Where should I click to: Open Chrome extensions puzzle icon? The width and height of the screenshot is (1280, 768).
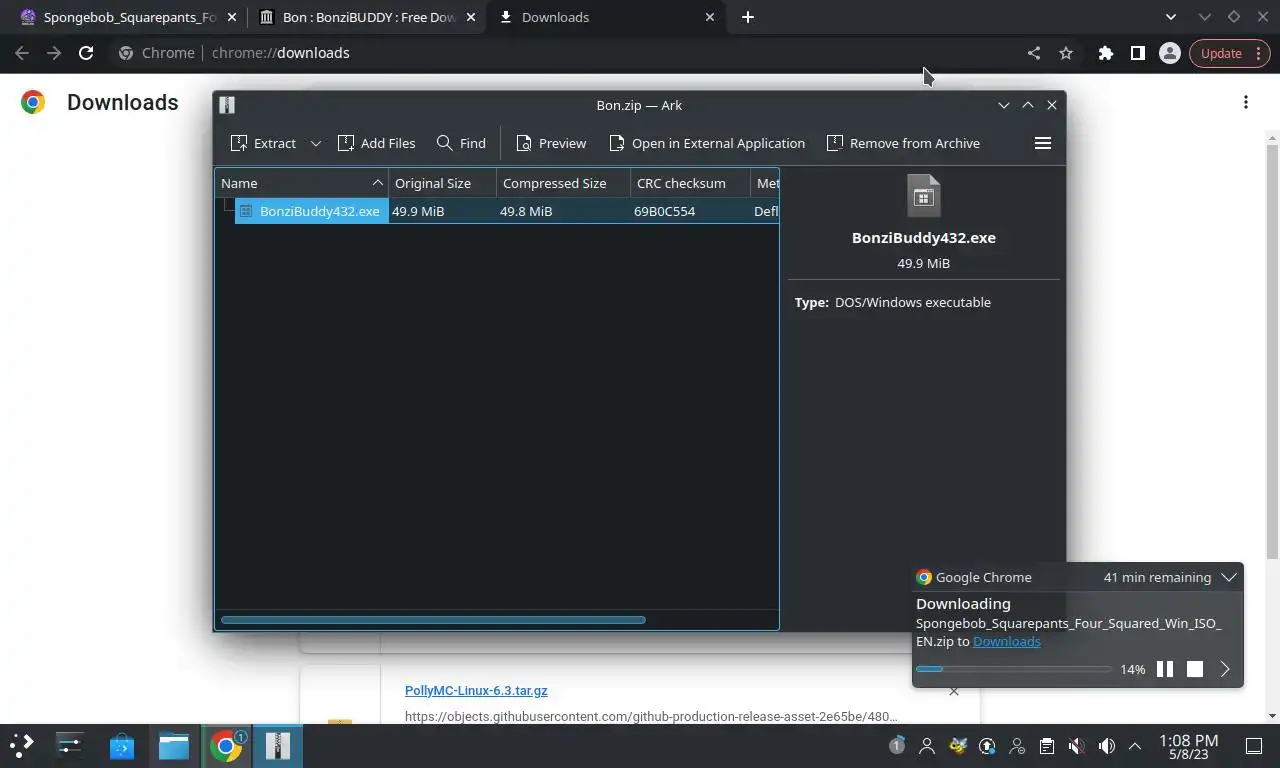tap(1106, 53)
